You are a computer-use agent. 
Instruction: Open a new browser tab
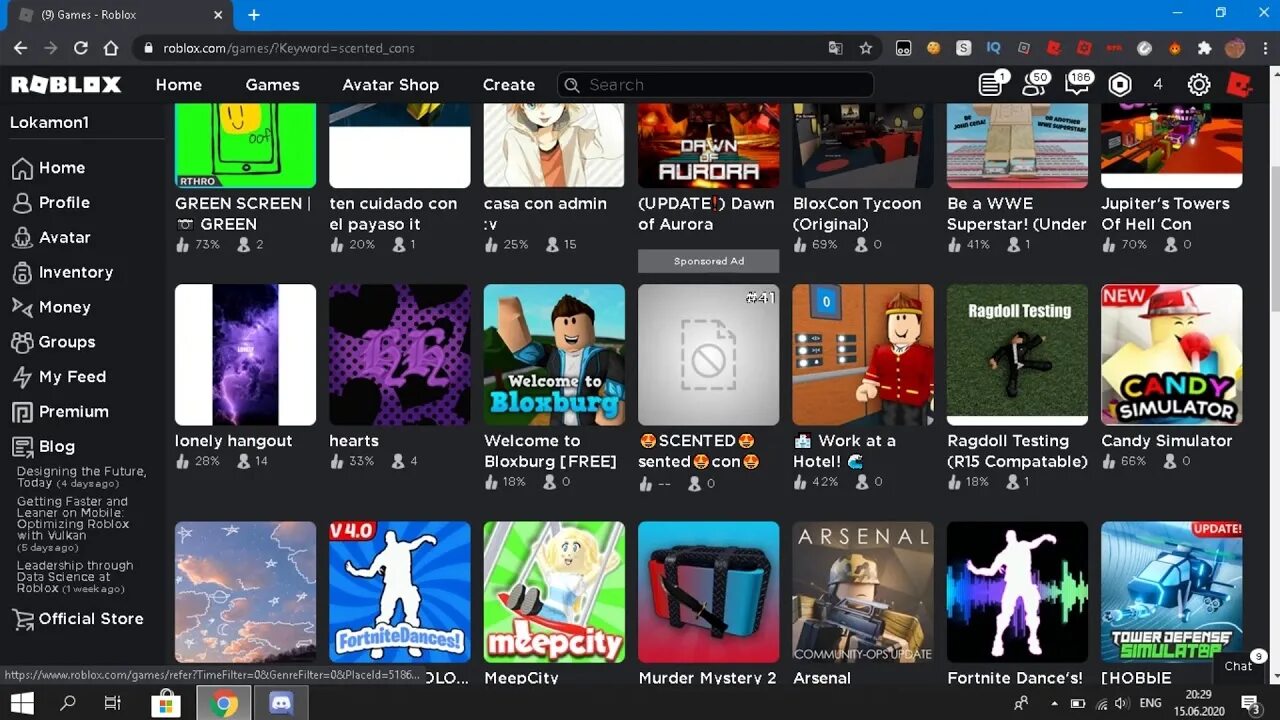(x=254, y=15)
